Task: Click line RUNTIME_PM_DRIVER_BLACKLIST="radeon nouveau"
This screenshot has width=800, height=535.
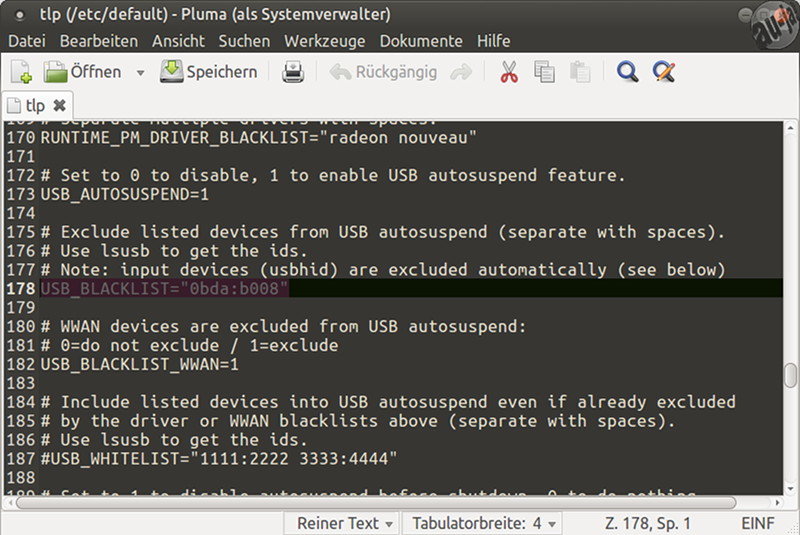Action: pos(258,138)
